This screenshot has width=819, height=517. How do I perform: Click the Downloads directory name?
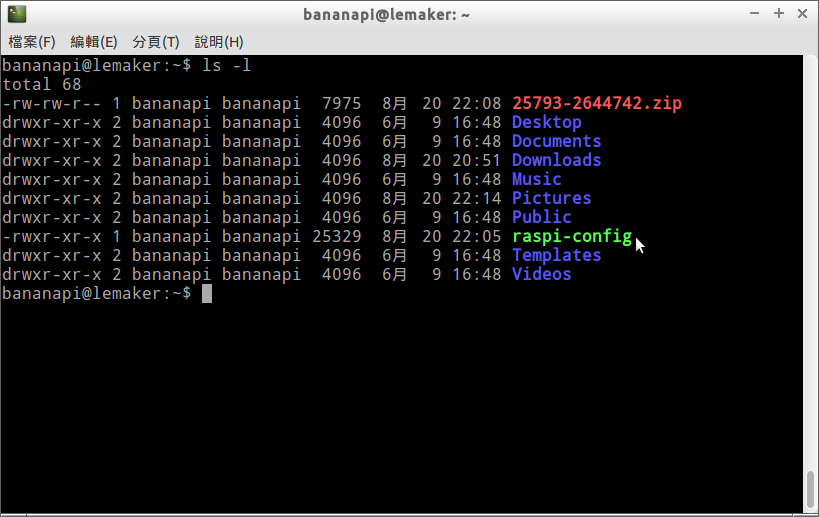point(556,160)
